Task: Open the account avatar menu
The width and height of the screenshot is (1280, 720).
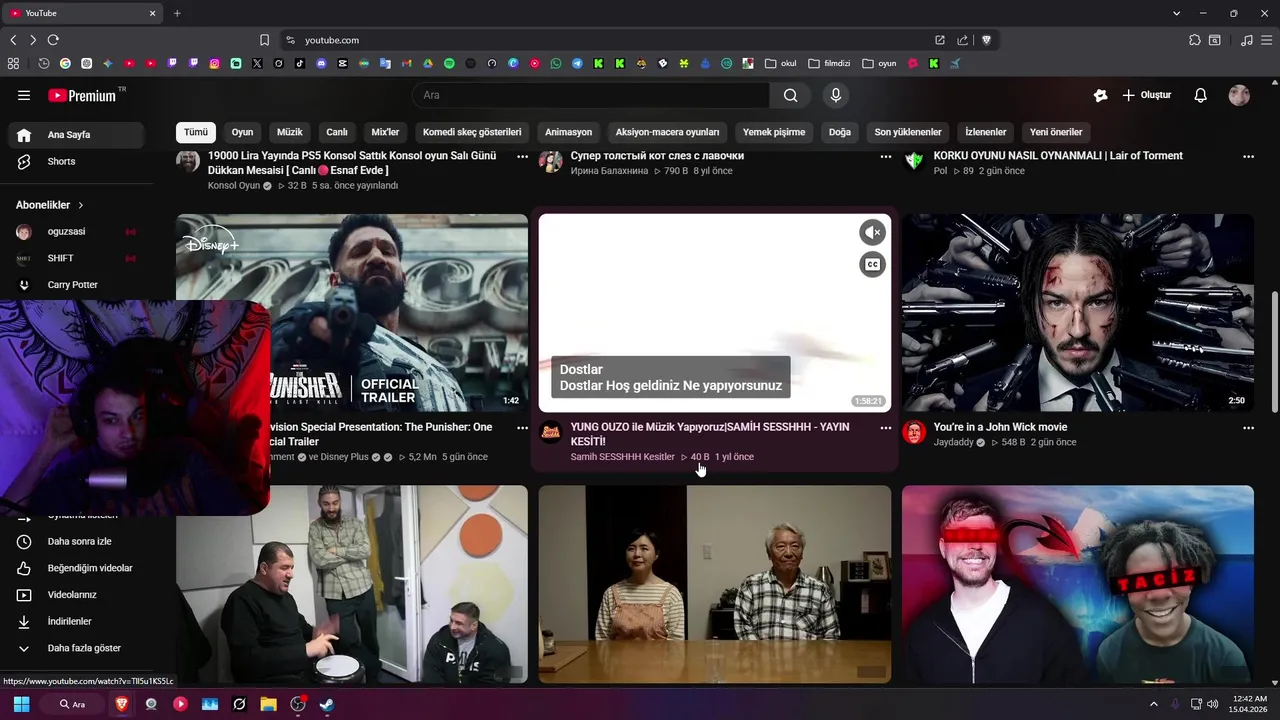Action: [1239, 95]
